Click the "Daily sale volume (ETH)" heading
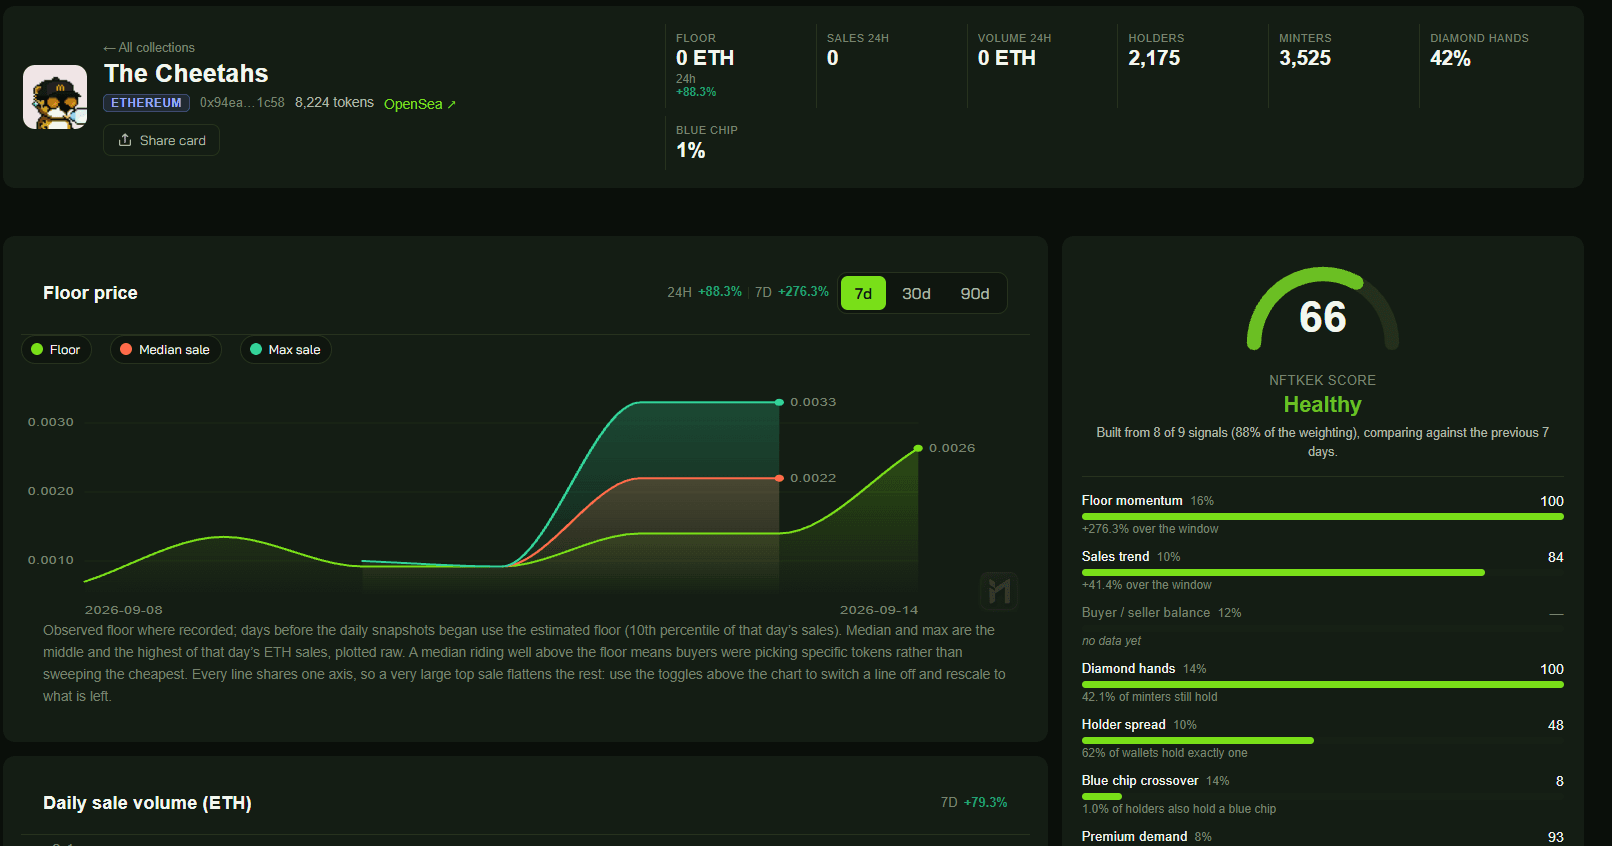1612x846 pixels. click(147, 803)
